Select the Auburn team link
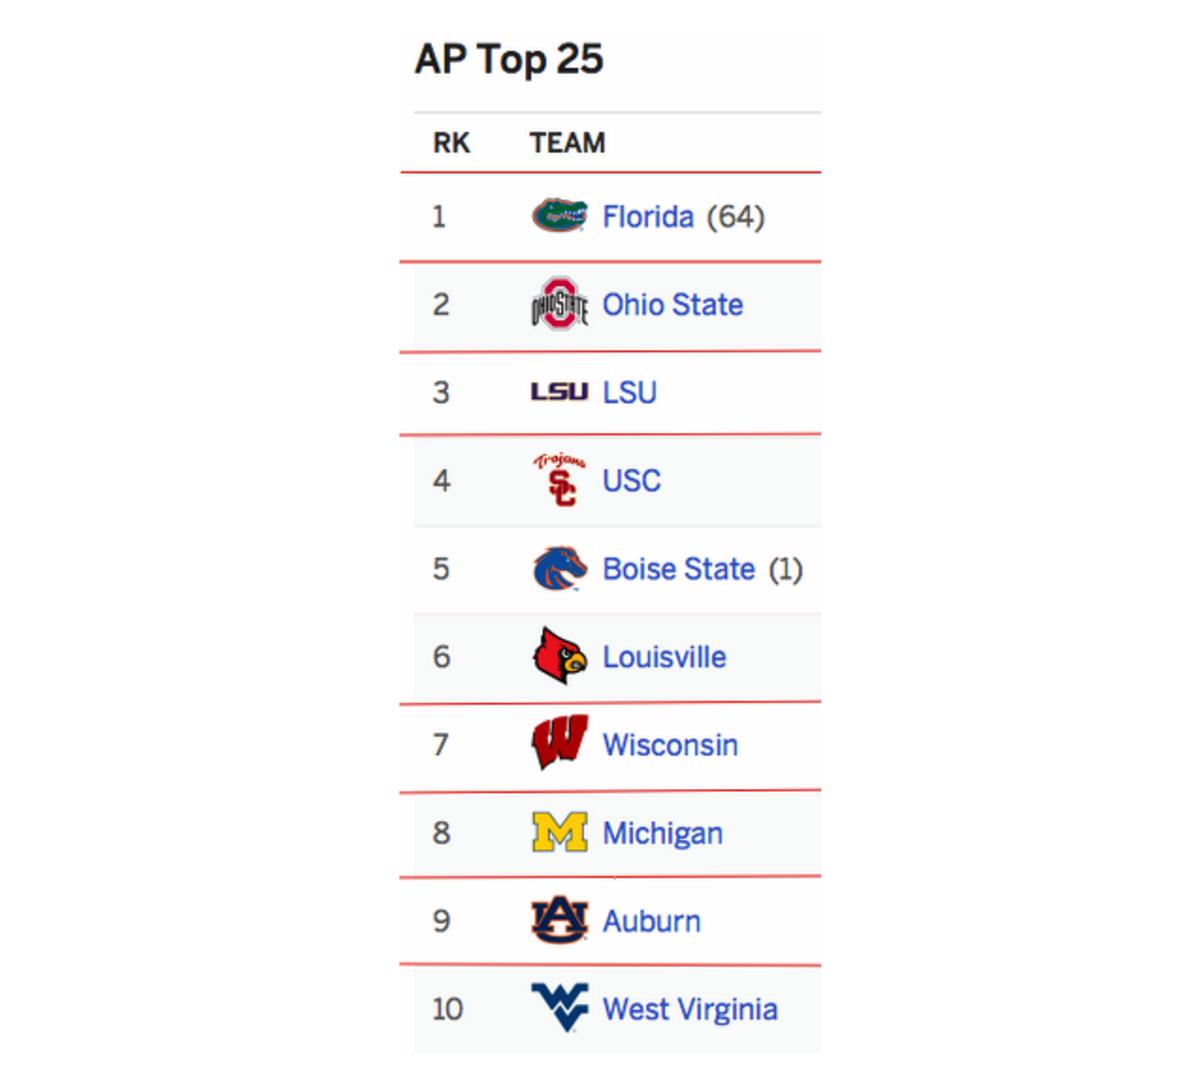 coord(651,921)
